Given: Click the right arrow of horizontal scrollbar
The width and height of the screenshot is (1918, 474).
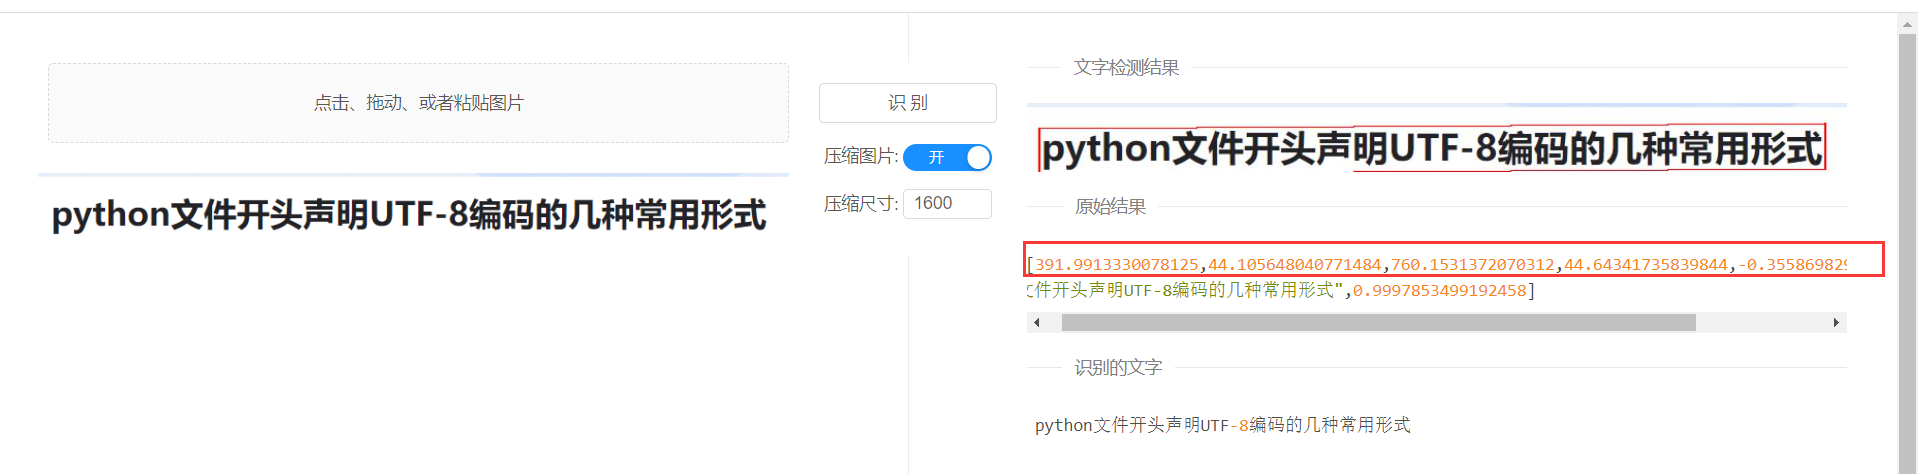Looking at the screenshot, I should coord(1836,322).
